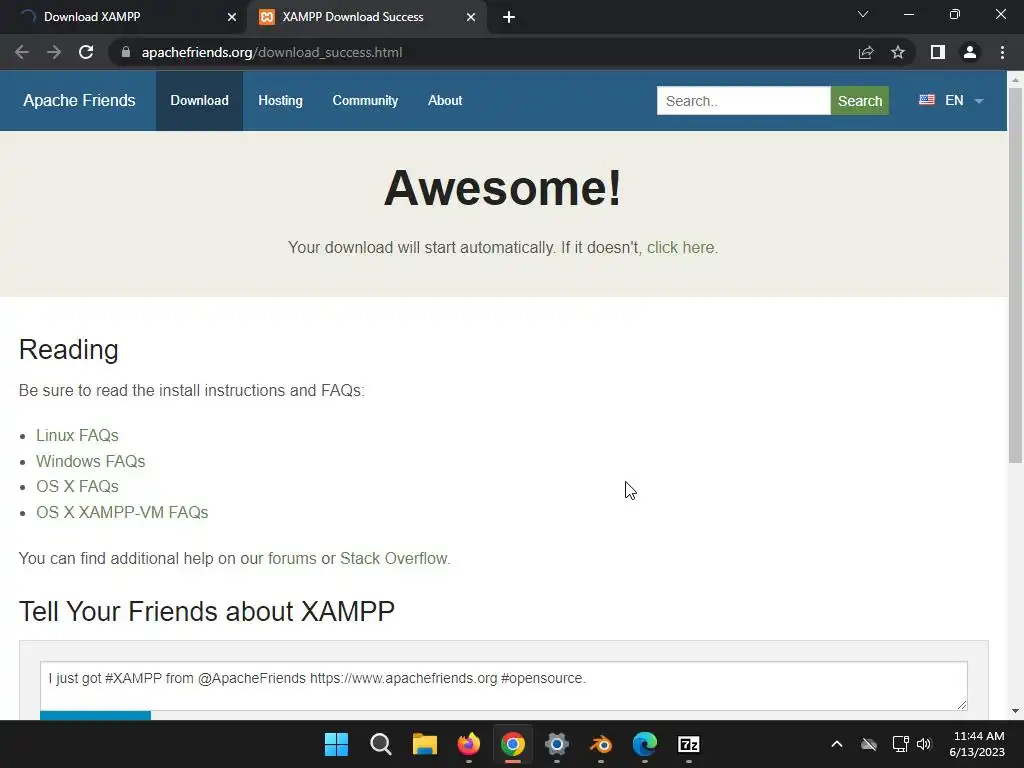The height and width of the screenshot is (768, 1024).
Task: Bookmark this page with star icon
Action: click(898, 52)
